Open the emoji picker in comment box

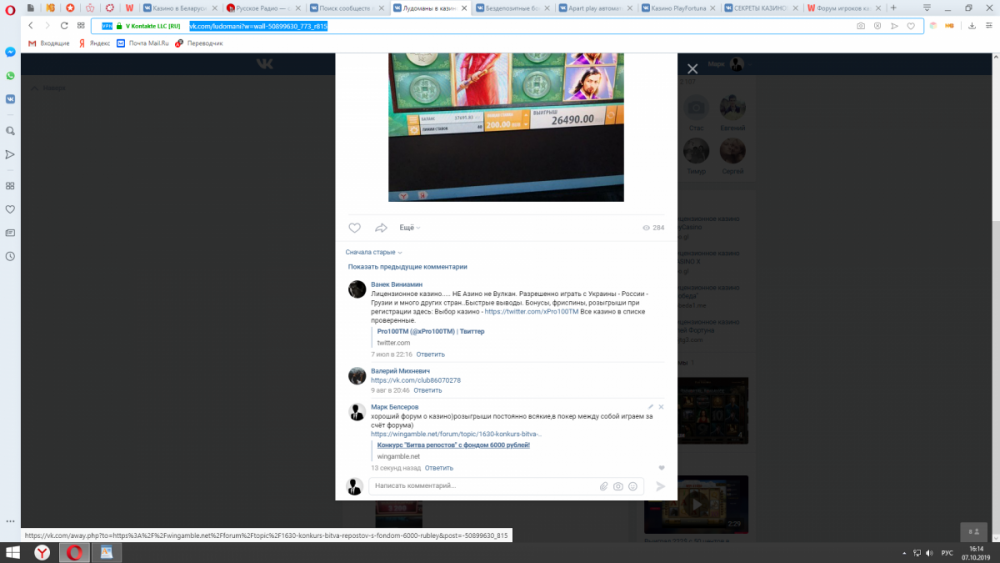(x=633, y=486)
